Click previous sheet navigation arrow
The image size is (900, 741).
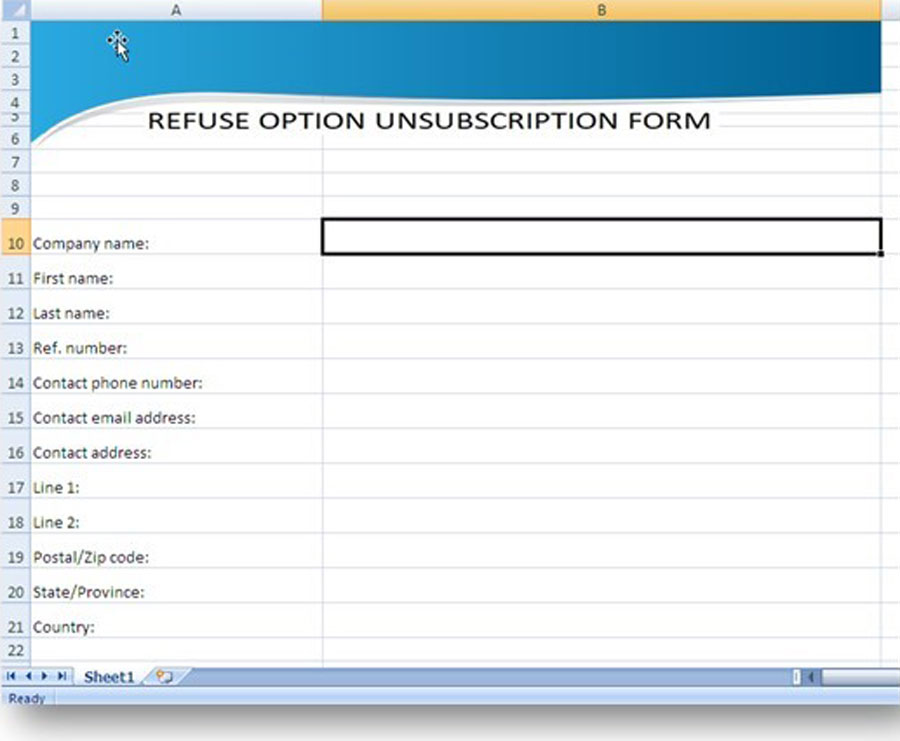coord(28,676)
